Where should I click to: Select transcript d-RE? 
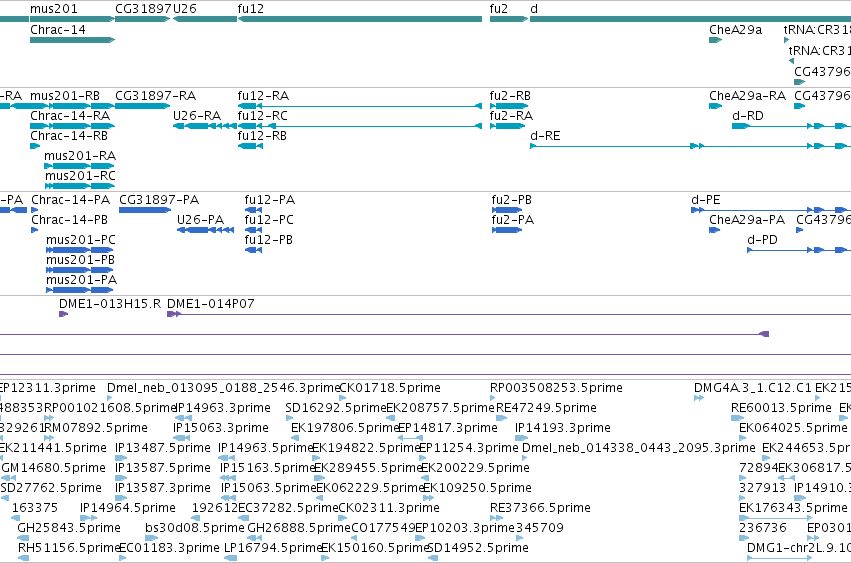(x=545, y=136)
